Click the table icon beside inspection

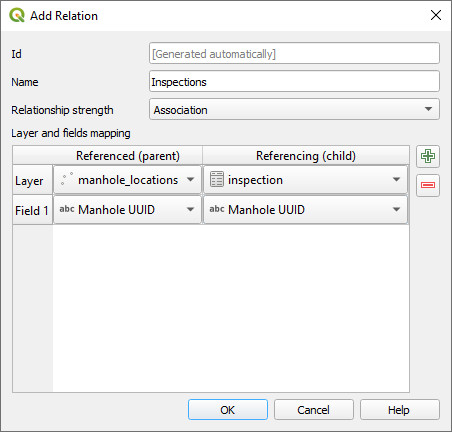(x=217, y=179)
